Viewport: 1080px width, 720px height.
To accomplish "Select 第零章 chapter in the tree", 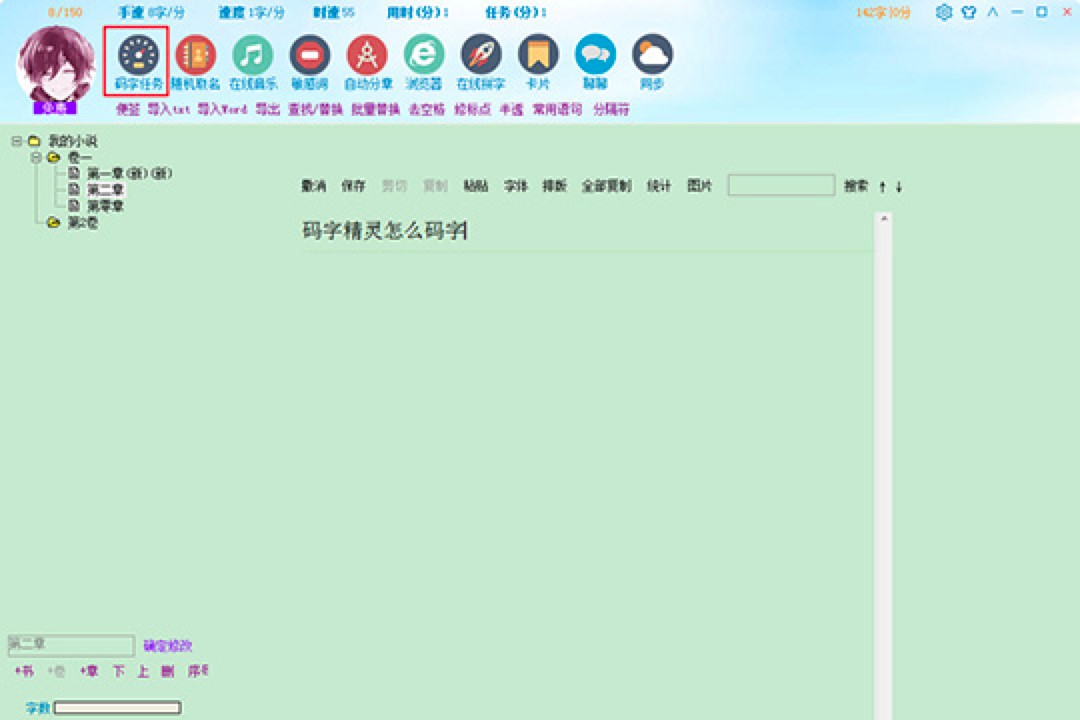I will click(x=105, y=205).
